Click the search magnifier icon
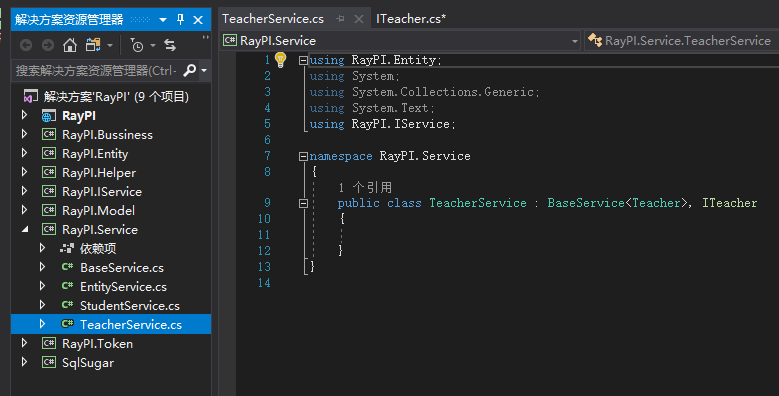Viewport: 779px width, 396px height. pos(189,71)
